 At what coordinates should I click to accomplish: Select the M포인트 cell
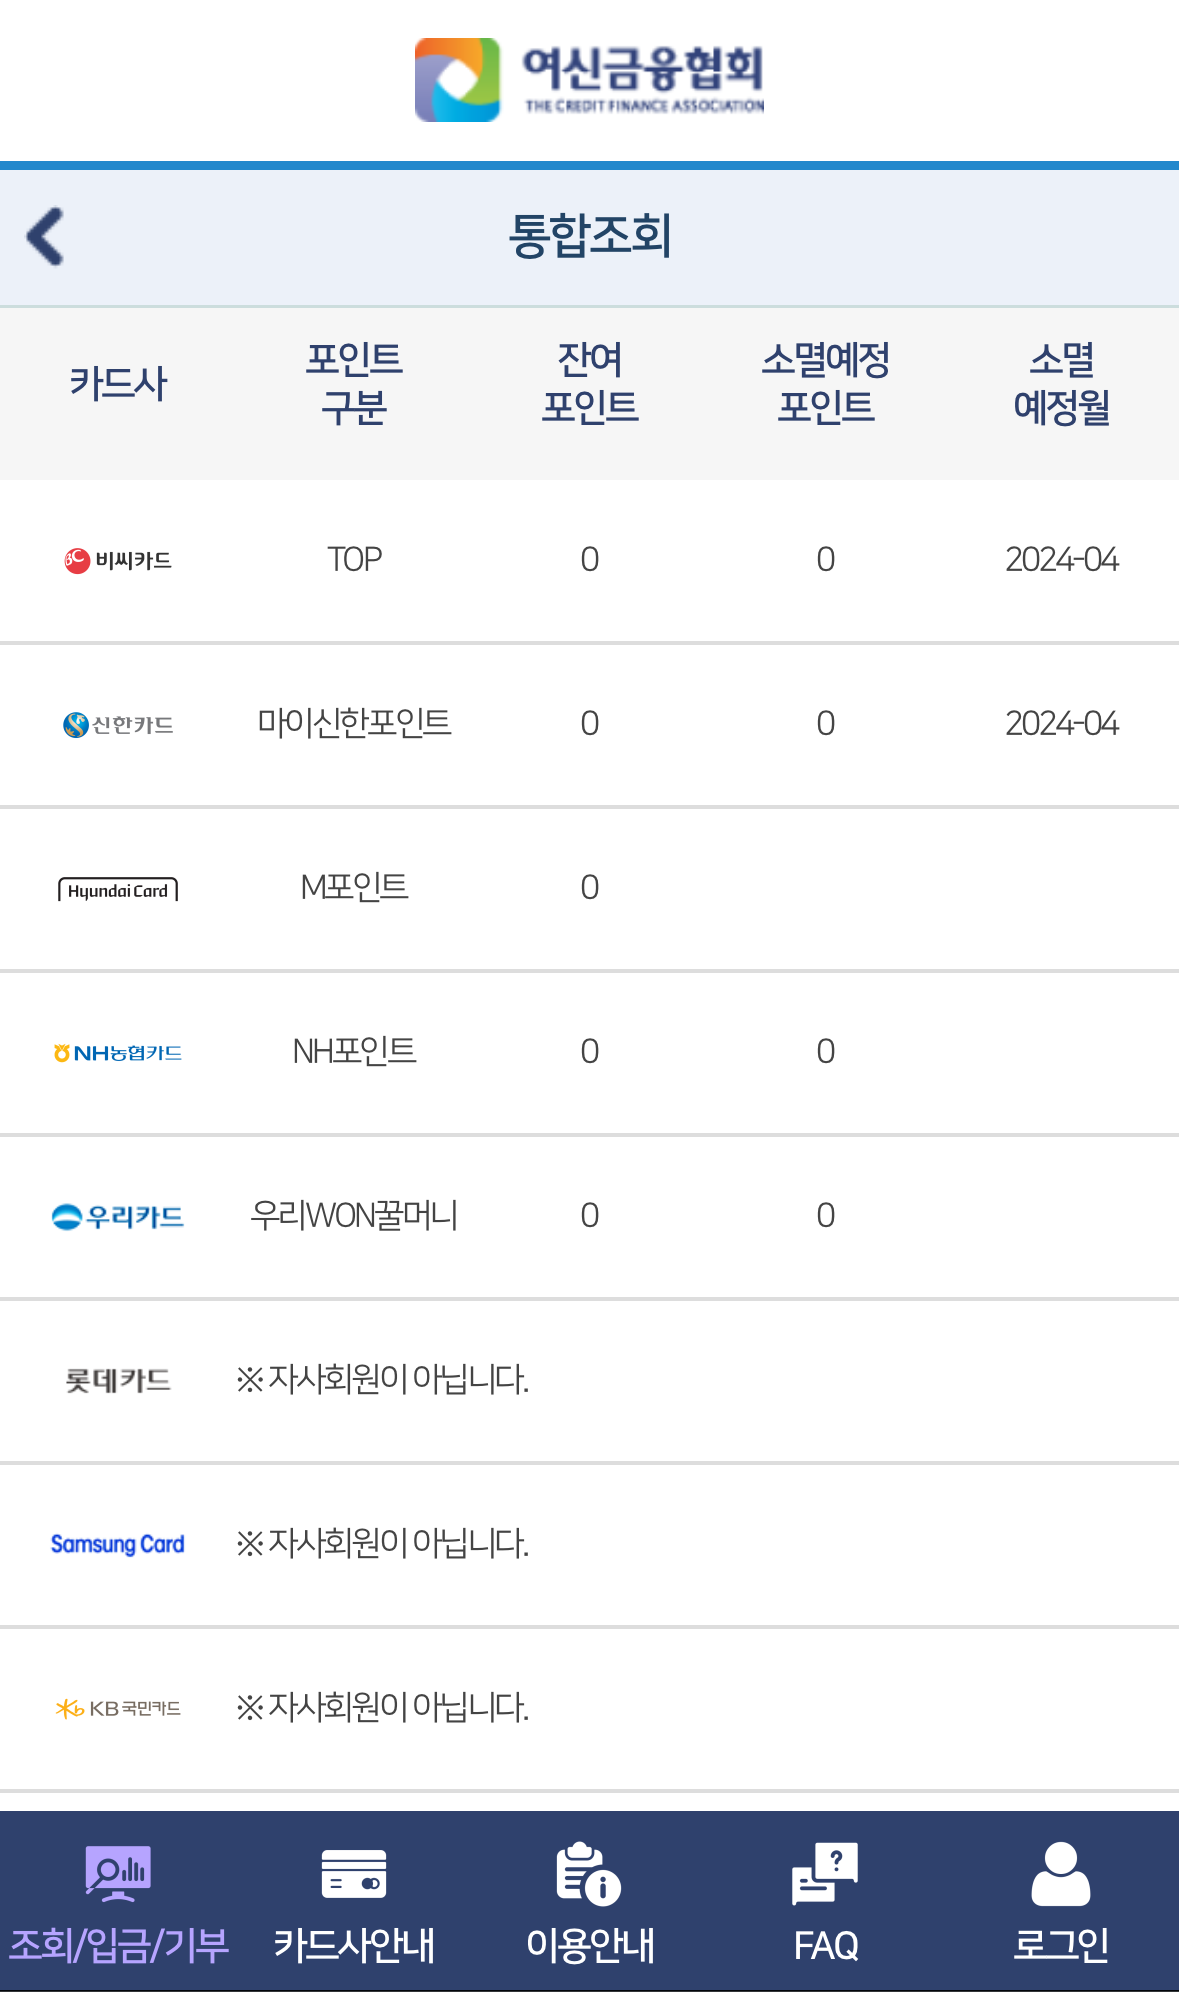point(354,887)
